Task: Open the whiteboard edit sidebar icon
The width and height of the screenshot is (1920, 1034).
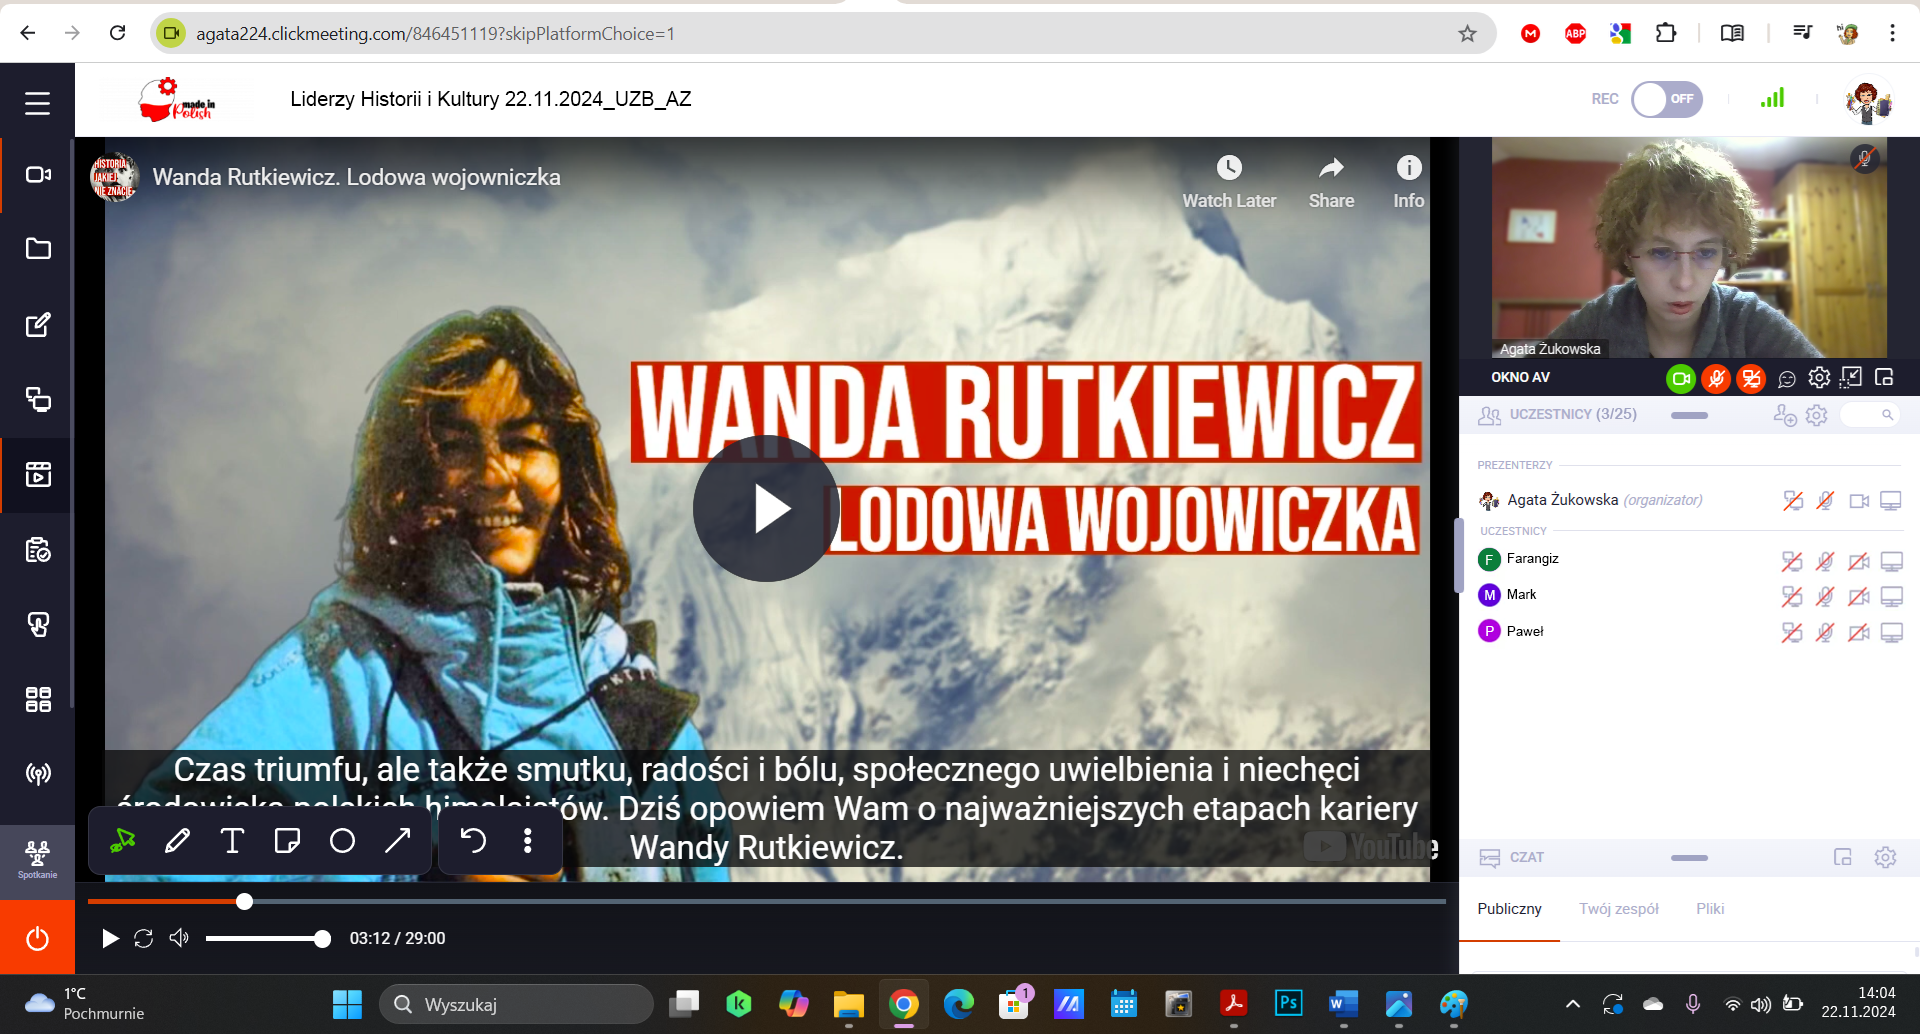Action: coord(38,324)
